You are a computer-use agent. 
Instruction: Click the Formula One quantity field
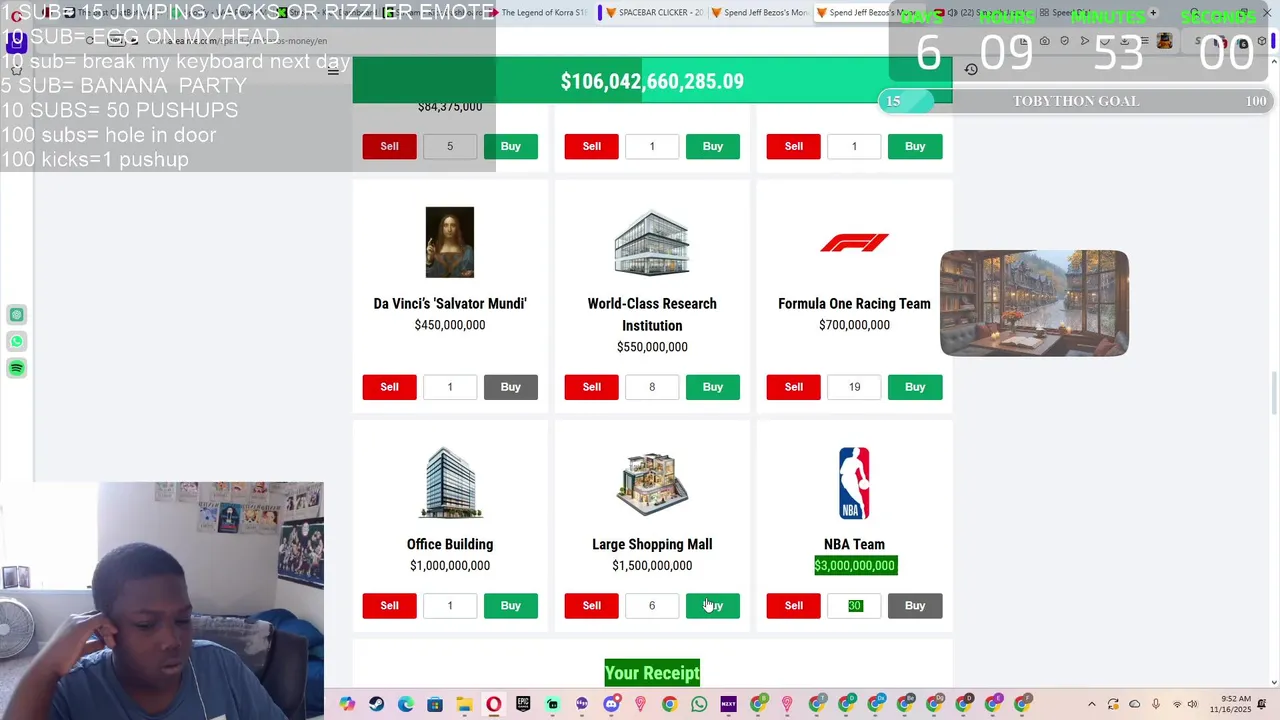coord(854,387)
